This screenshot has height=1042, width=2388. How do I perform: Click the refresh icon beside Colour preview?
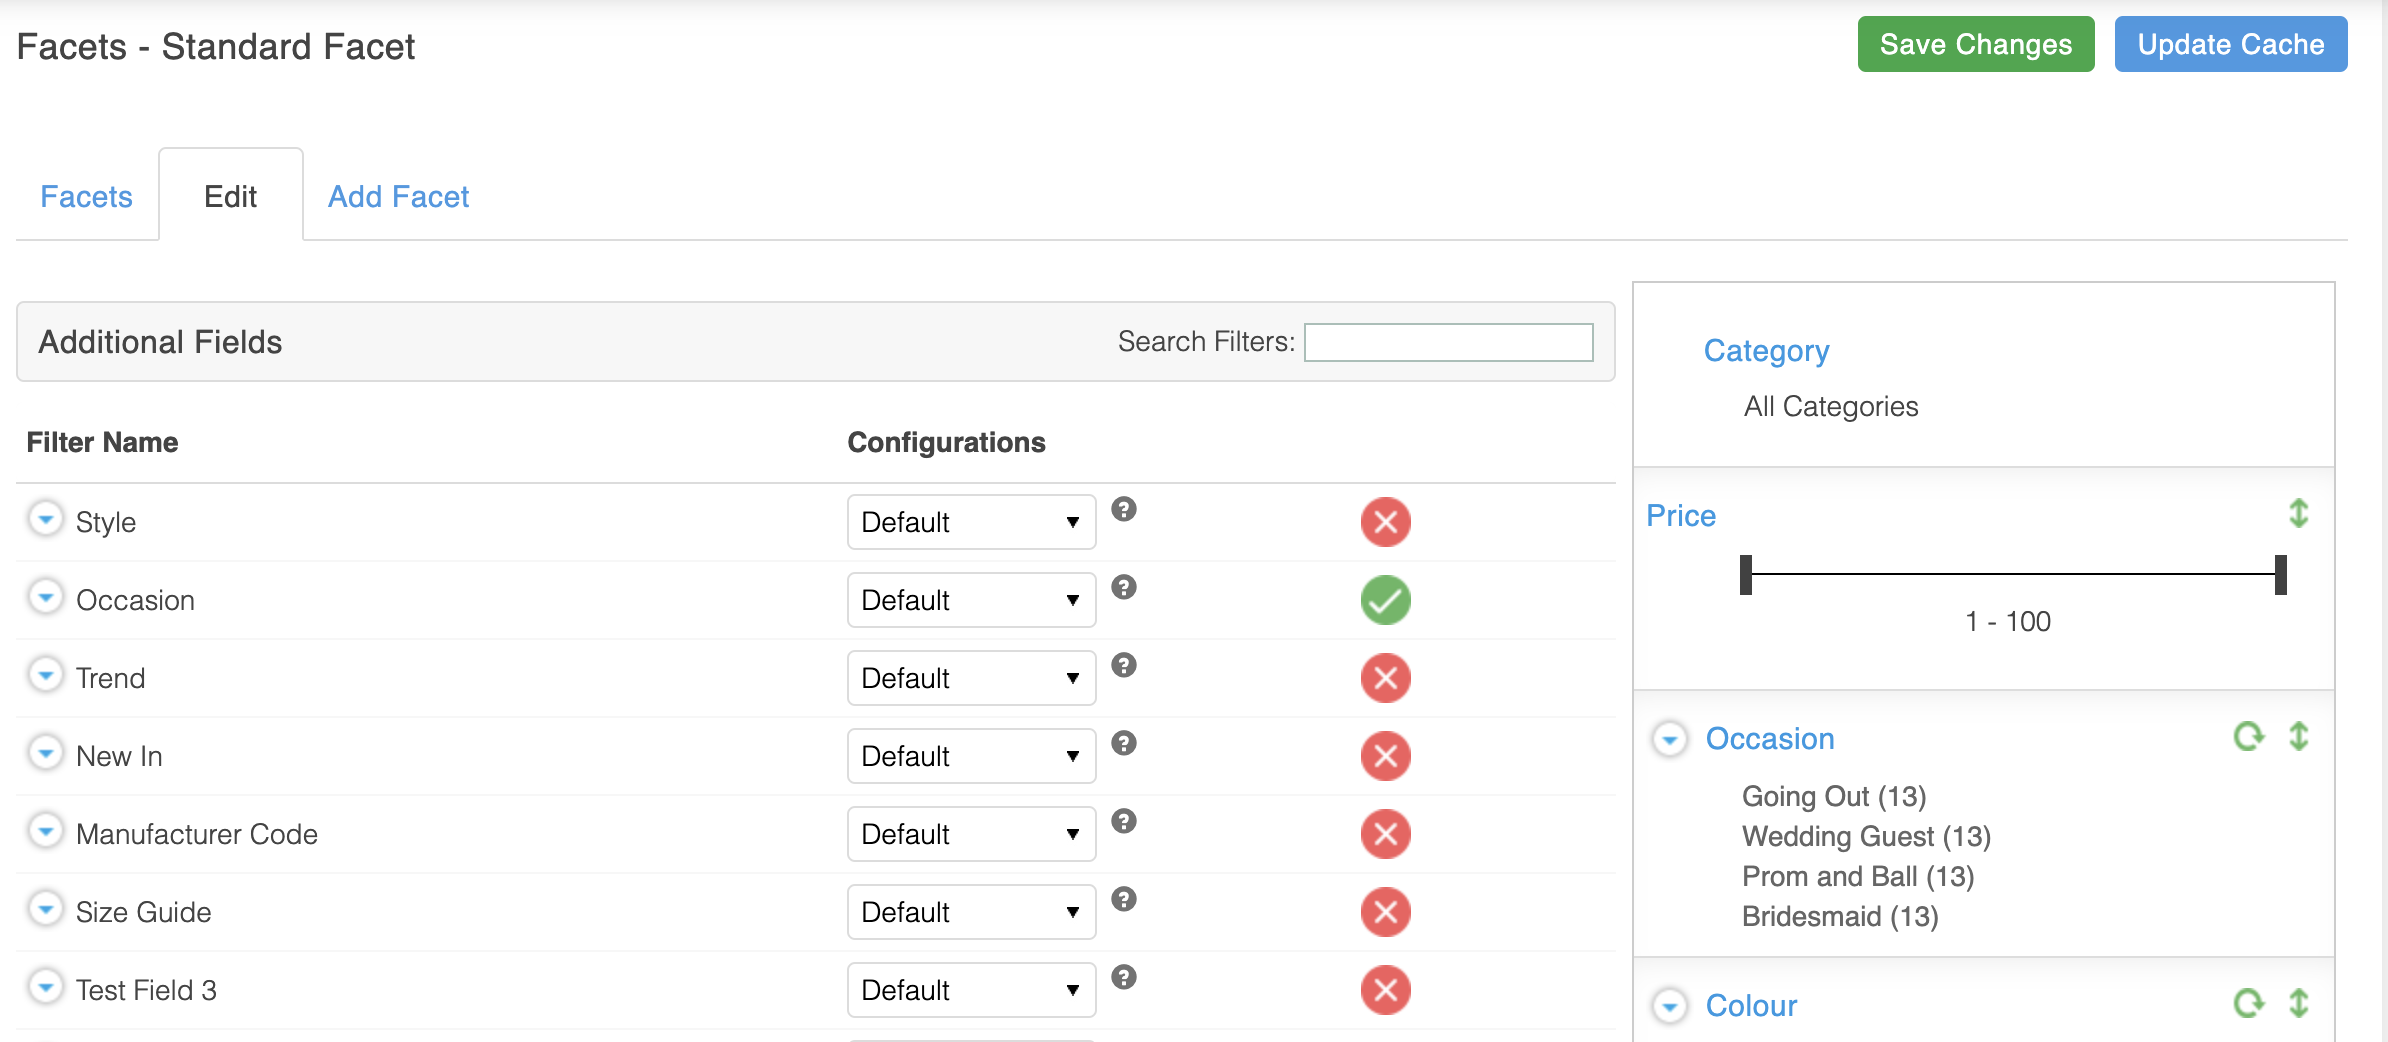pyautogui.click(x=2249, y=1003)
